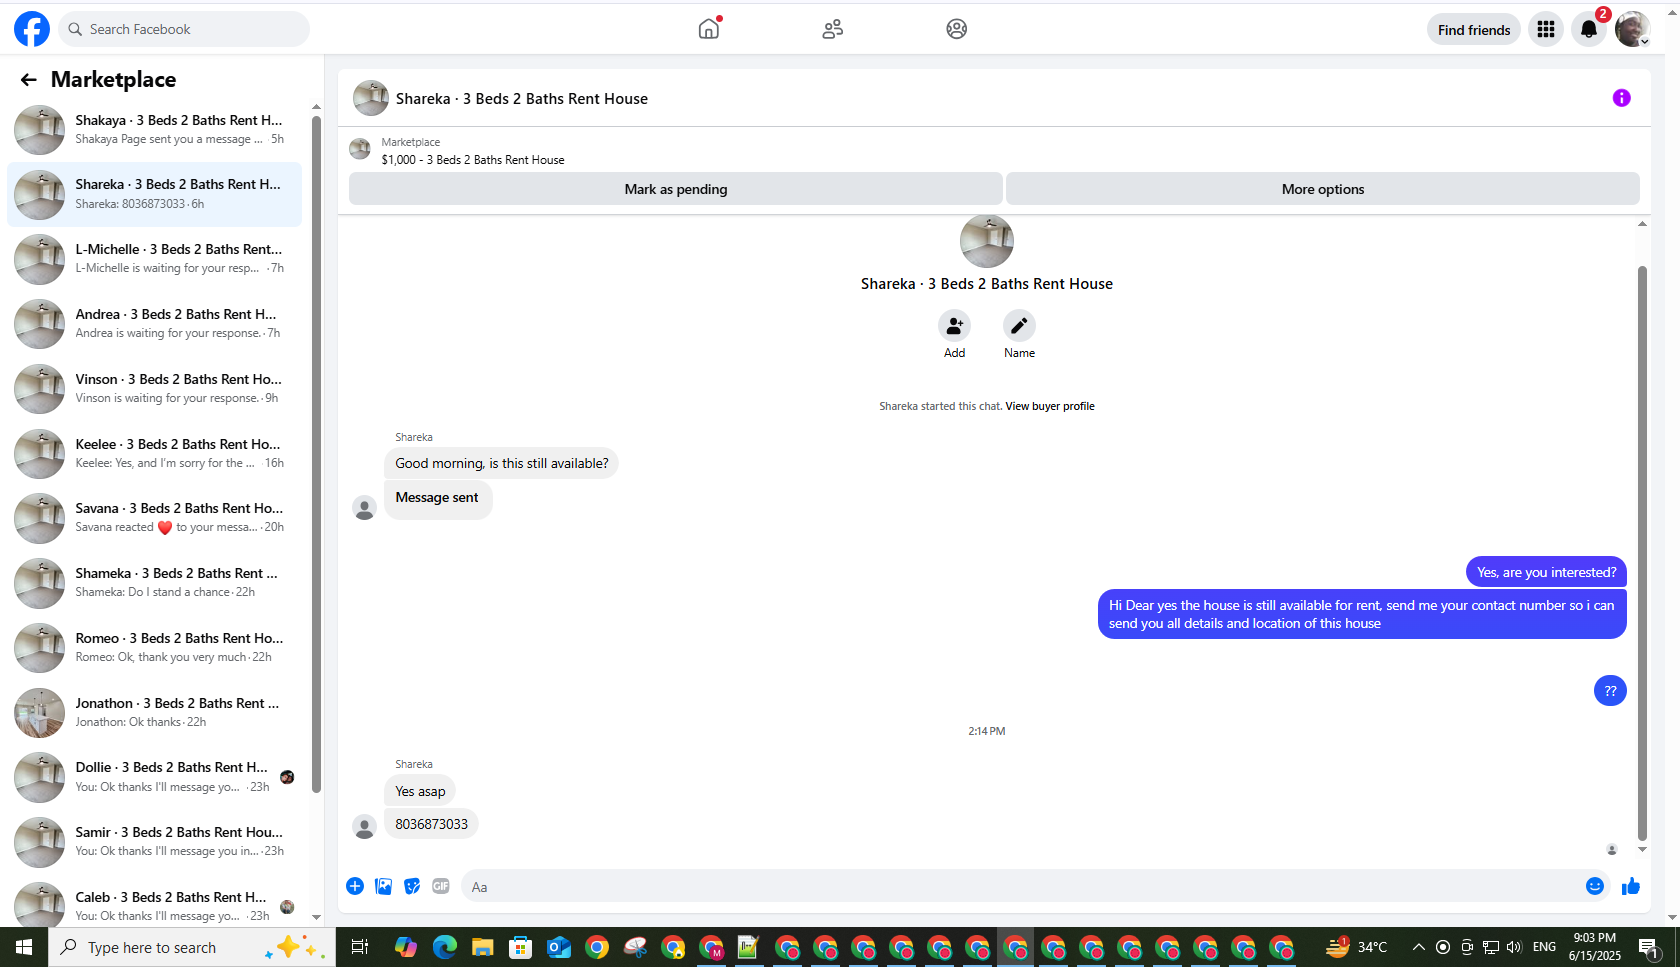The width and height of the screenshot is (1680, 967).
Task: Open the volume control in system tray
Action: pos(1514,947)
